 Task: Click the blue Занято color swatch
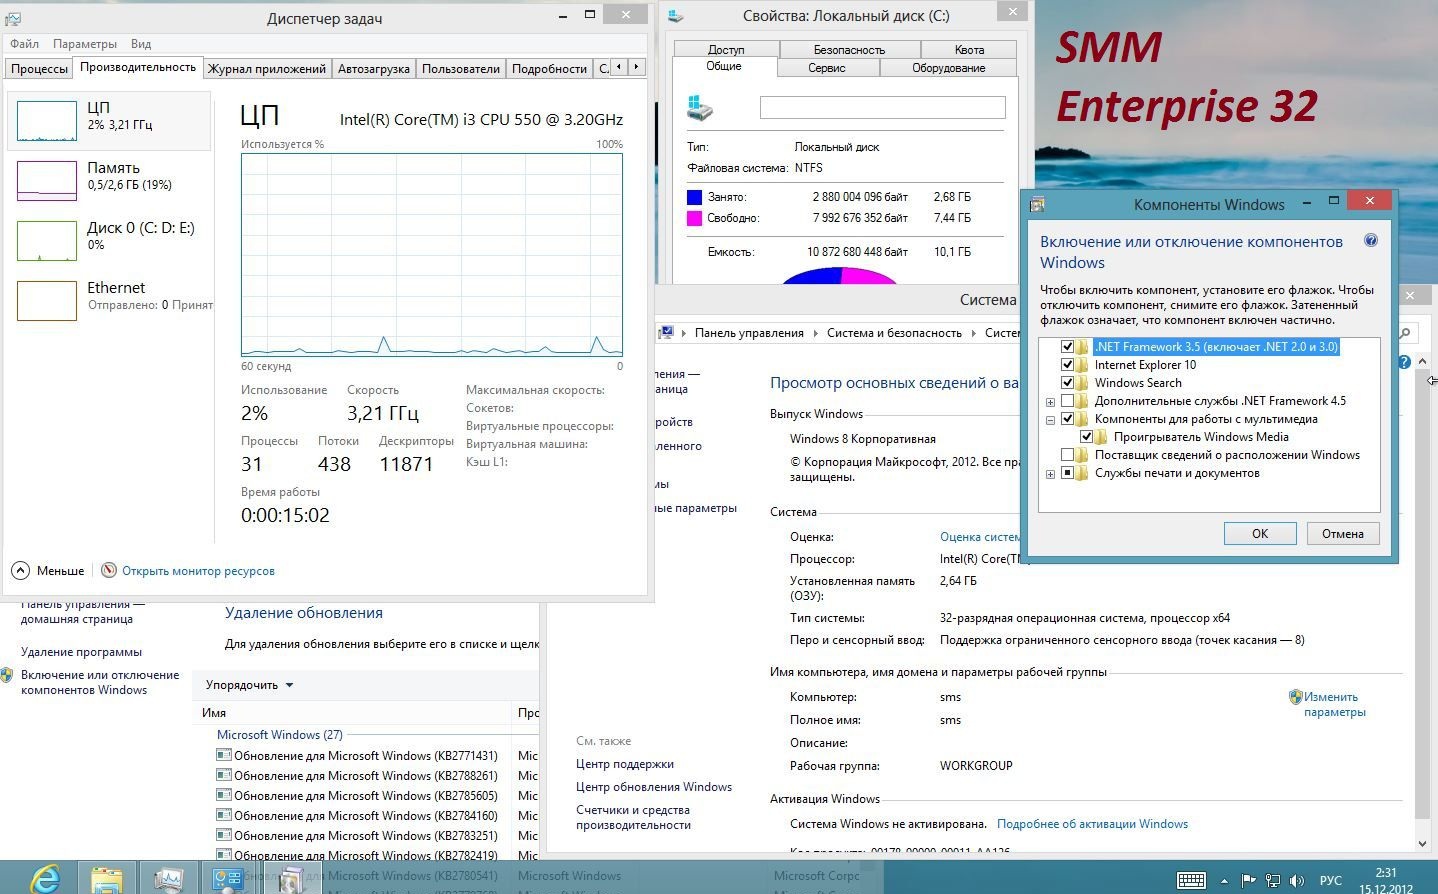[694, 197]
